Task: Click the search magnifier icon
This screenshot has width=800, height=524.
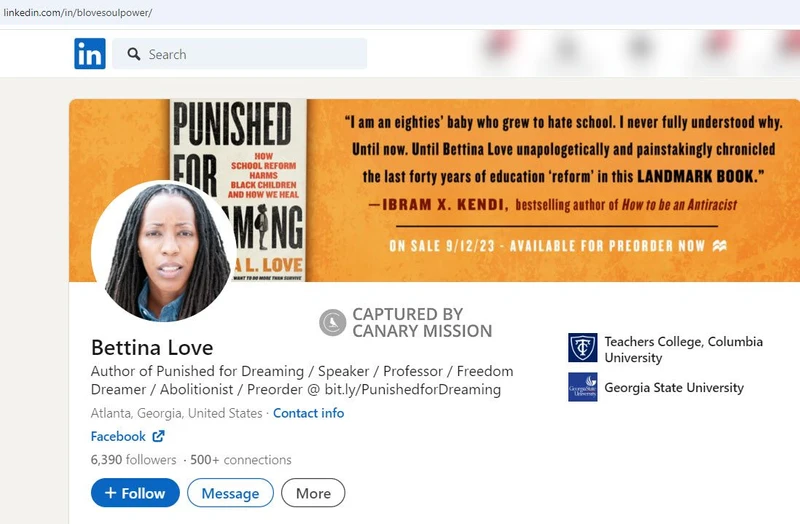Action: 134,54
